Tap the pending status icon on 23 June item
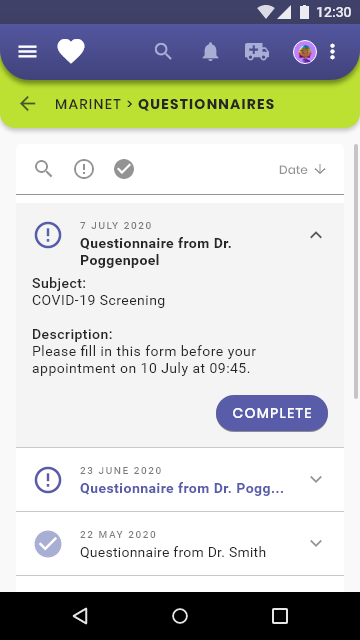360x640 pixels. 48,480
